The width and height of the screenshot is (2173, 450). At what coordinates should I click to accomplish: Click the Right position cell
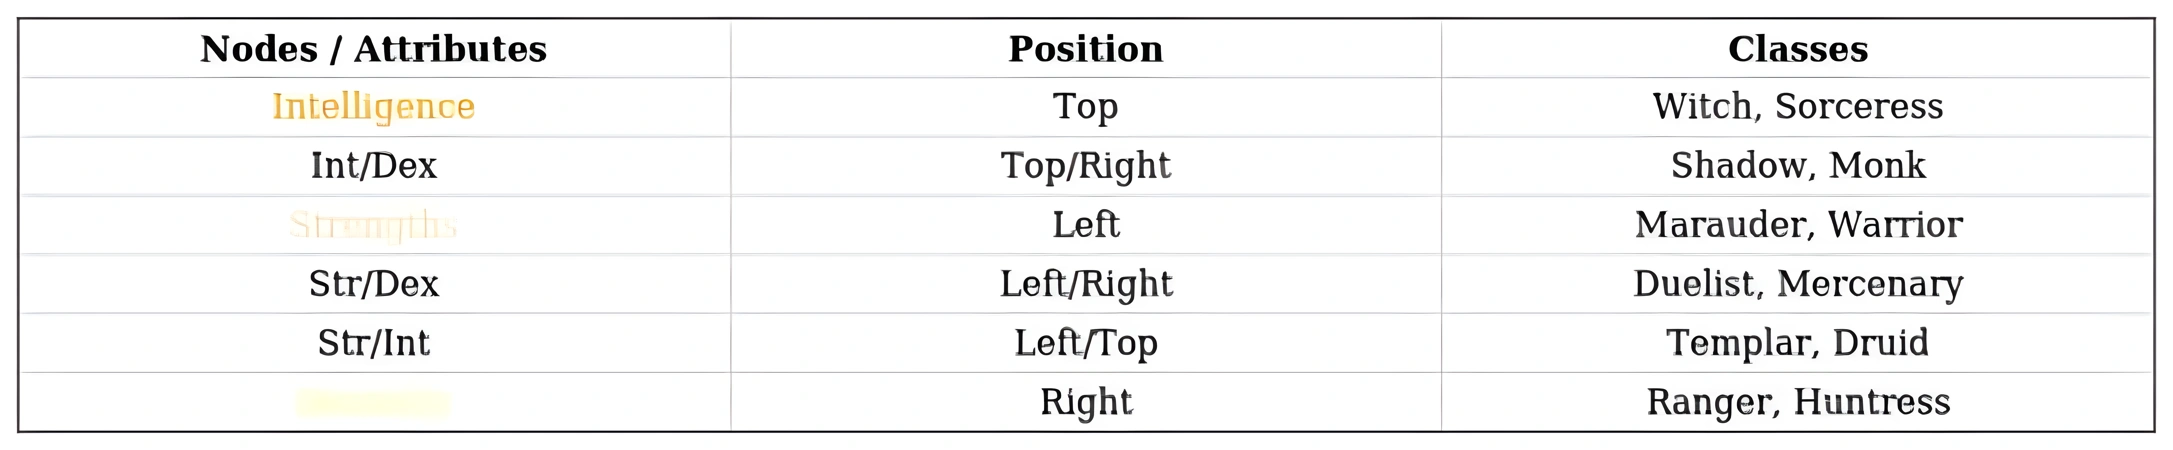click(1086, 402)
